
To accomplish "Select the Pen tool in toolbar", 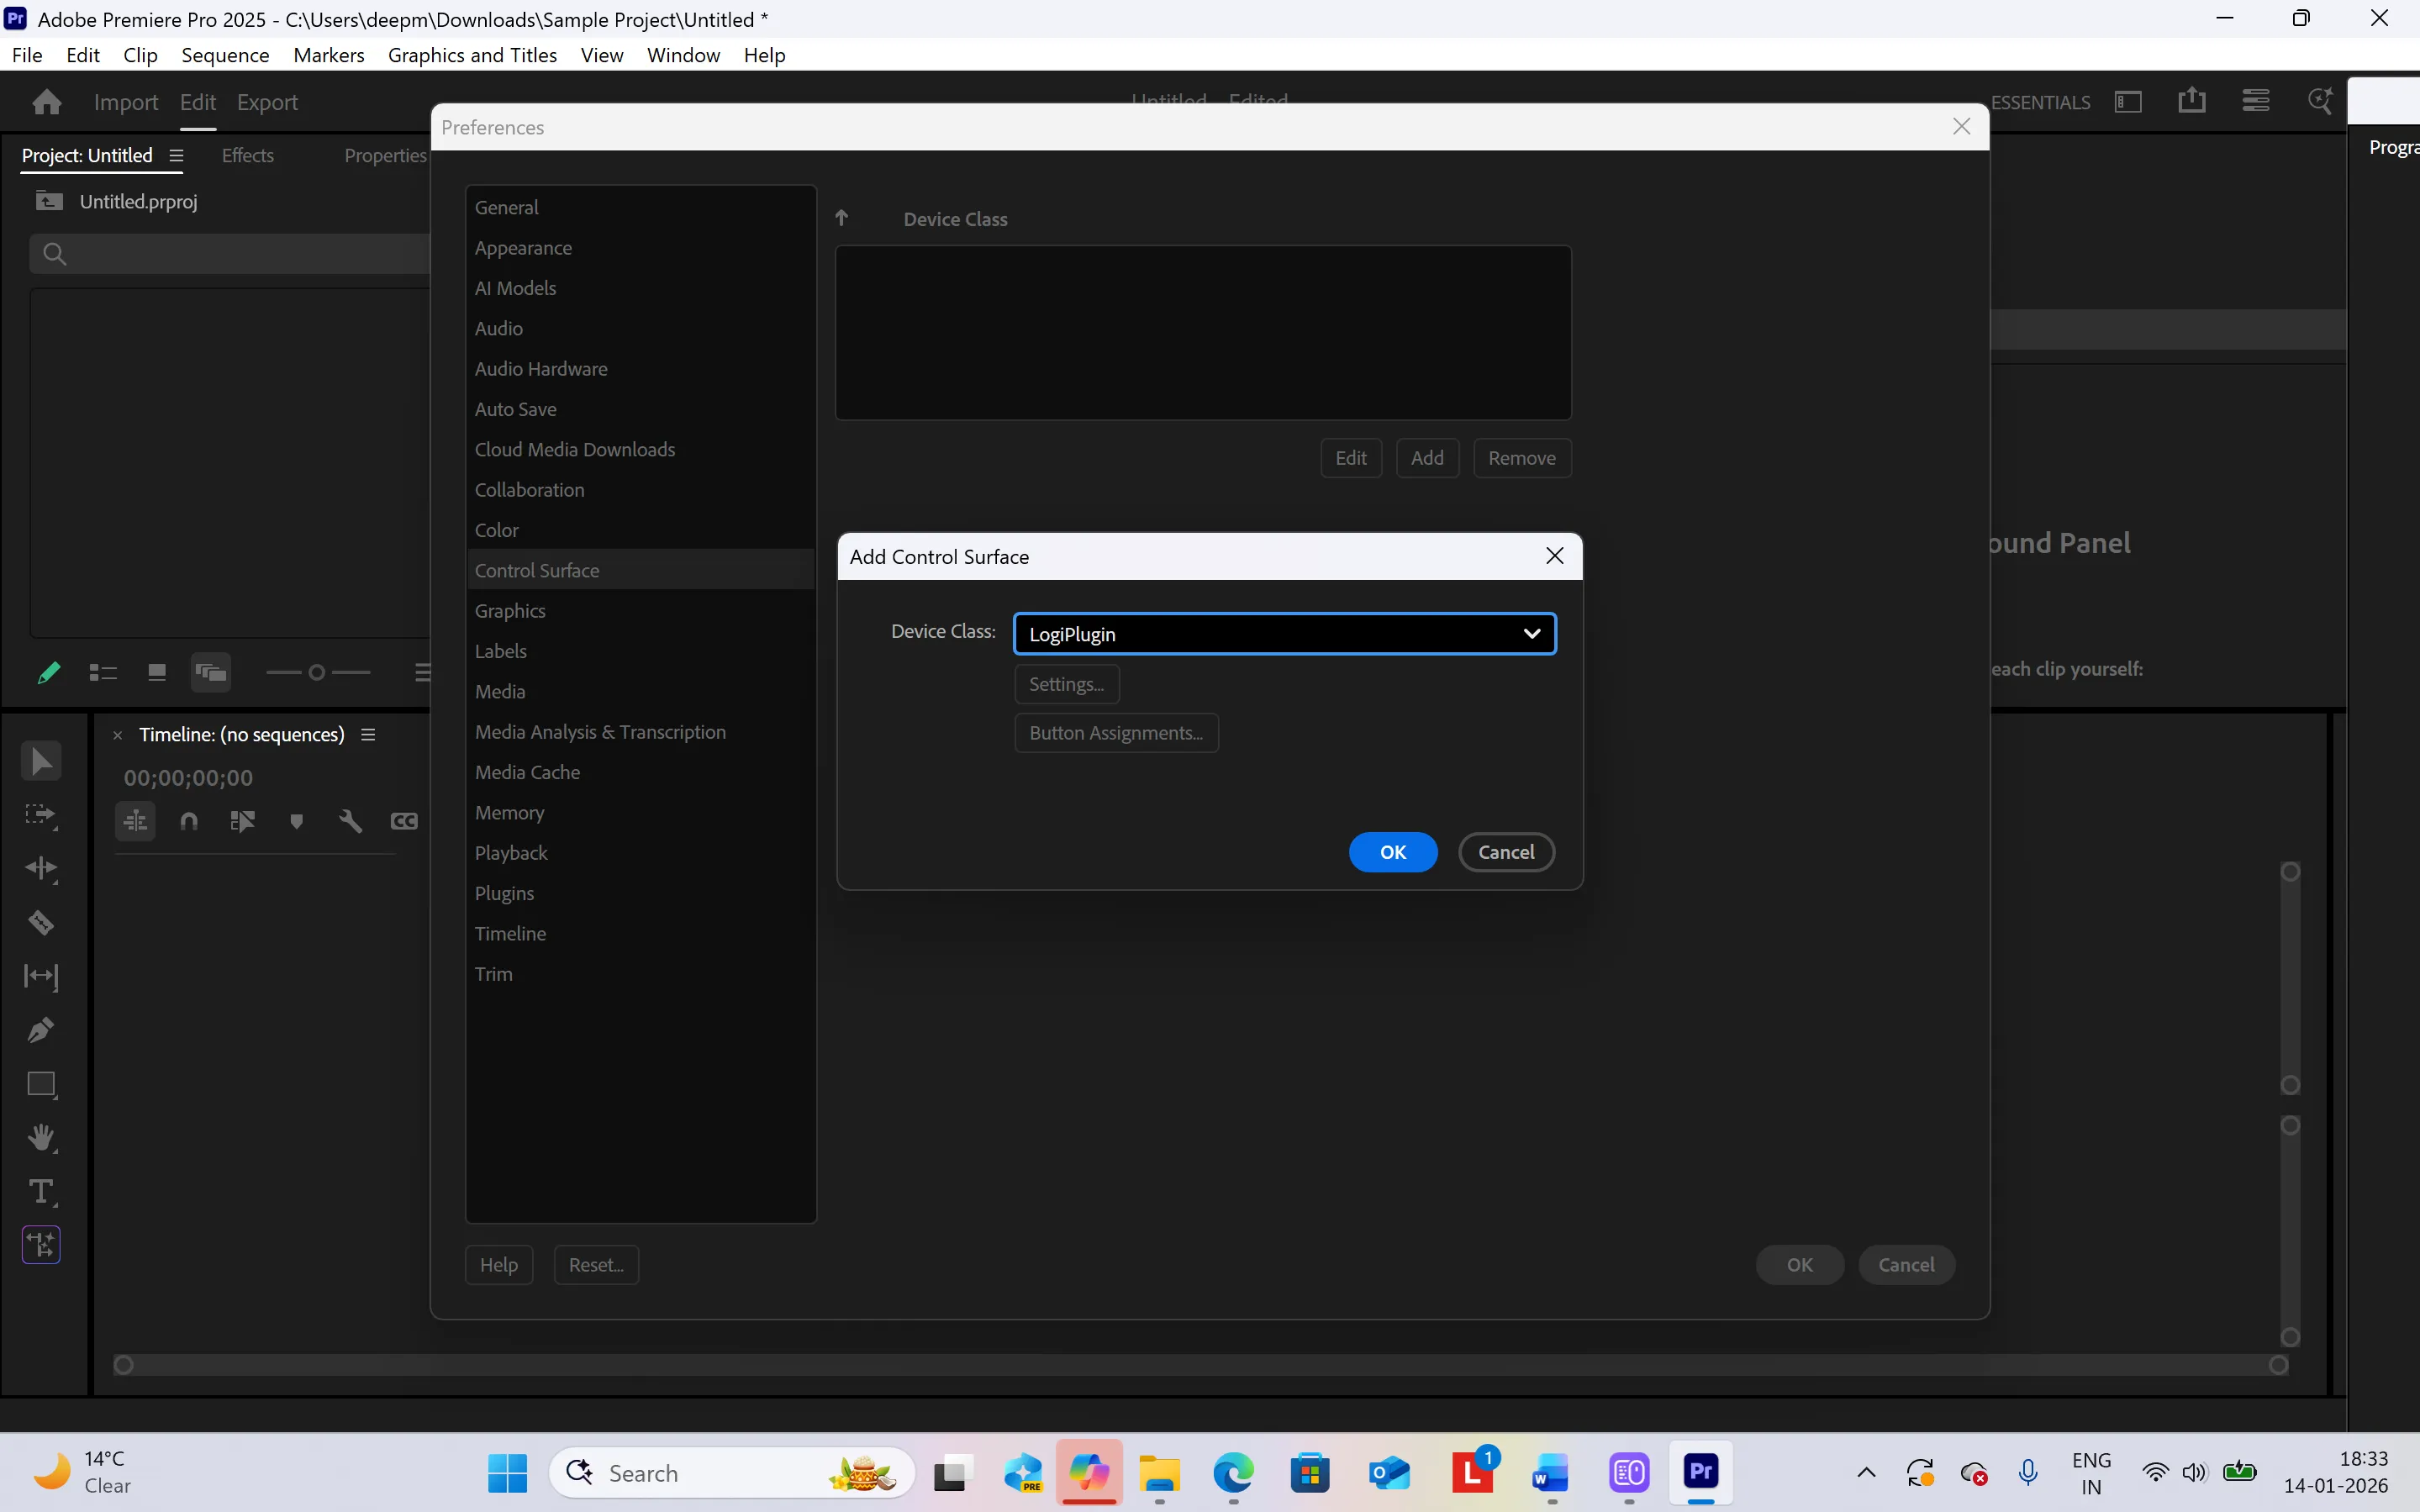I will click(x=41, y=1030).
